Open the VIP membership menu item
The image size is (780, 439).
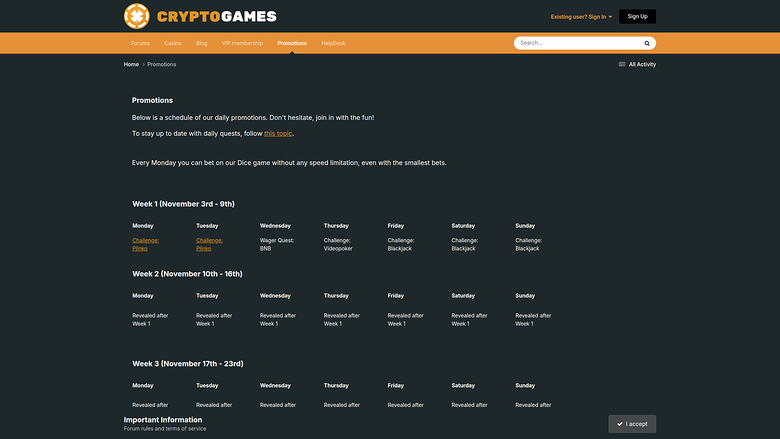(x=242, y=43)
